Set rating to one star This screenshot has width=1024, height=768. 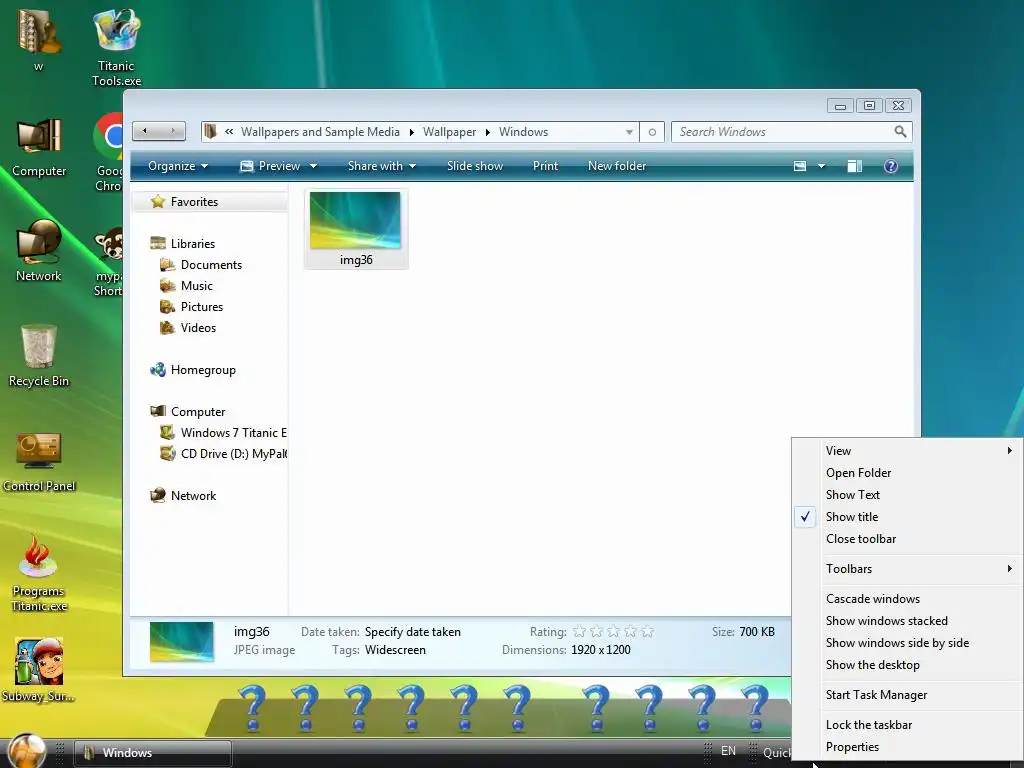point(579,632)
